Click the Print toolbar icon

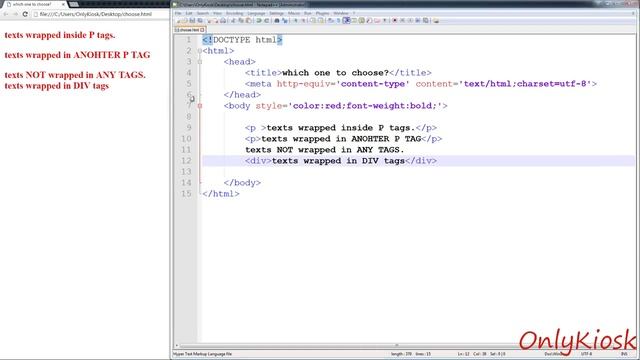click(223, 20)
